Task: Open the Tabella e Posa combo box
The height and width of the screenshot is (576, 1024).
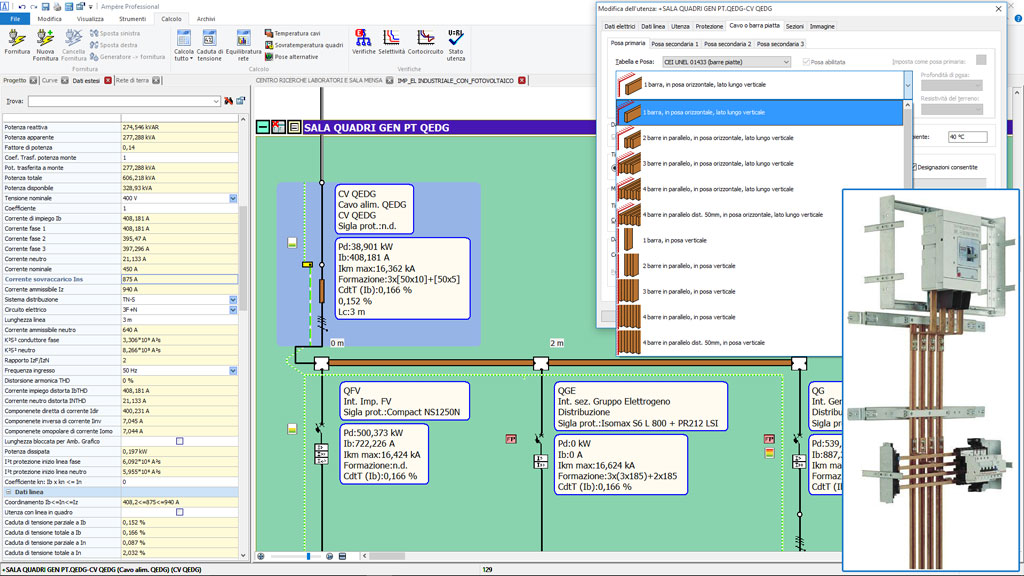Action: pyautogui.click(x=726, y=62)
